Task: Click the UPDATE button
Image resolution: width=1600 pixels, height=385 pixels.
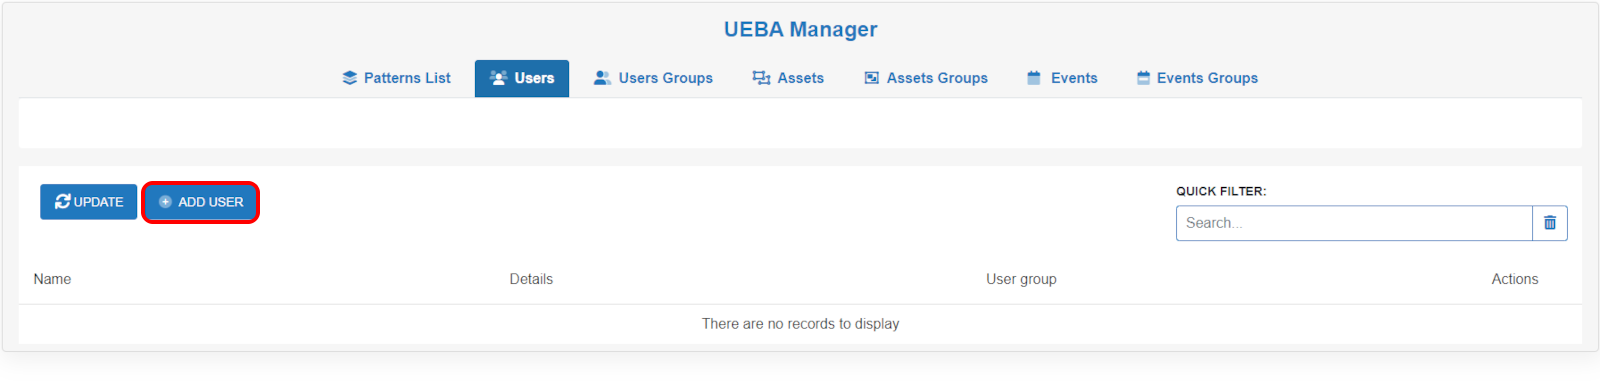Action: click(89, 202)
